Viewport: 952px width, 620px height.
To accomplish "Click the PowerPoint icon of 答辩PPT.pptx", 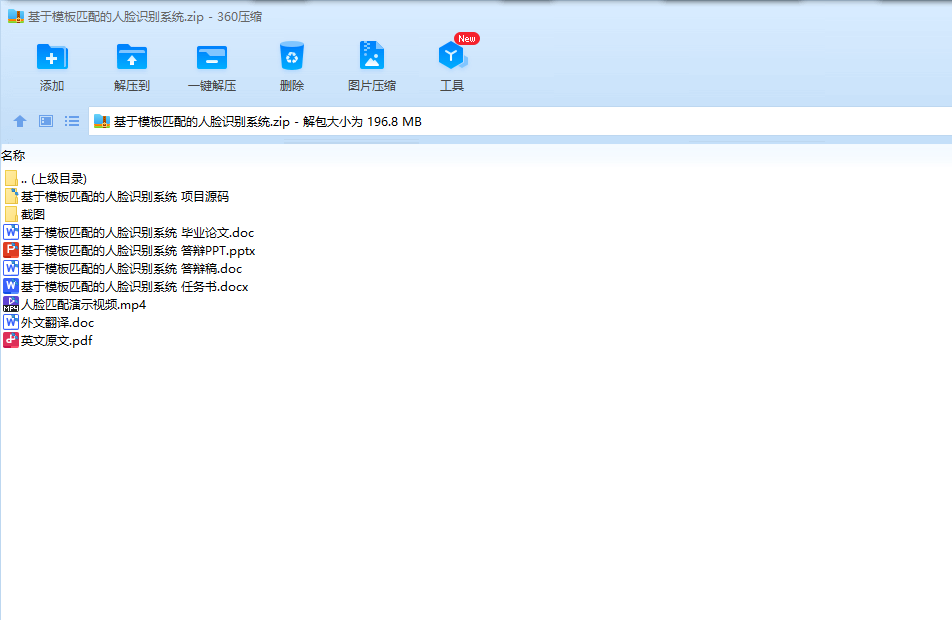I will coord(11,250).
